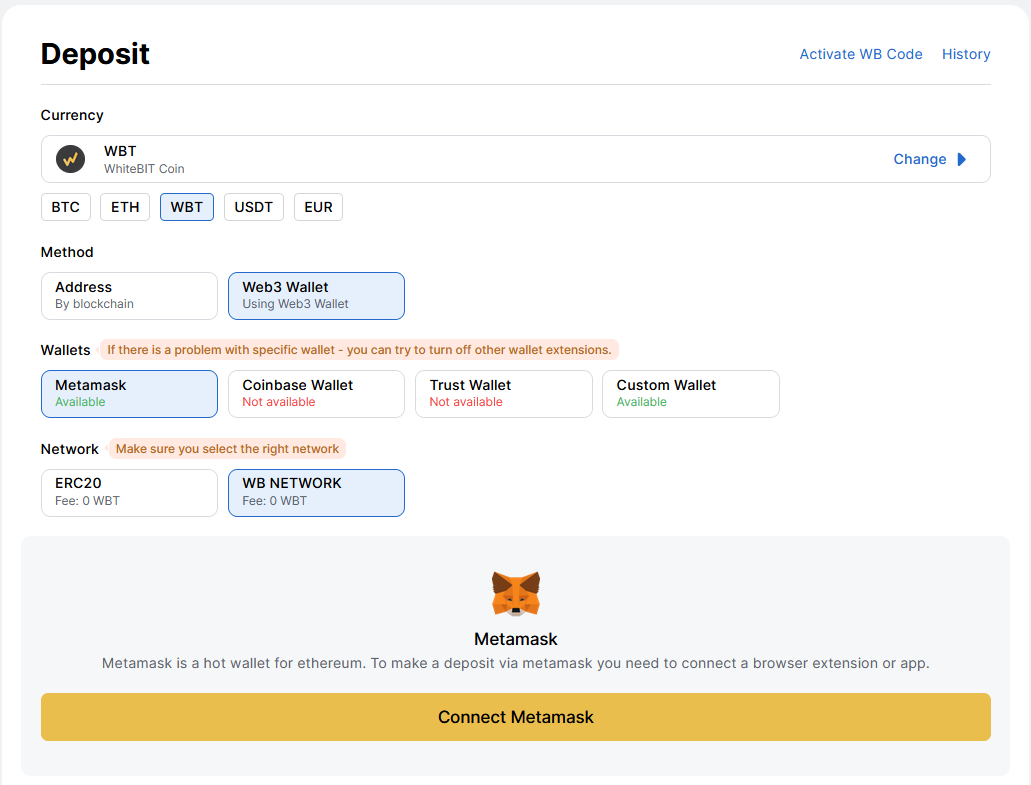Select the Metamask wallet option
This screenshot has height=785, width=1031.
(x=130, y=394)
